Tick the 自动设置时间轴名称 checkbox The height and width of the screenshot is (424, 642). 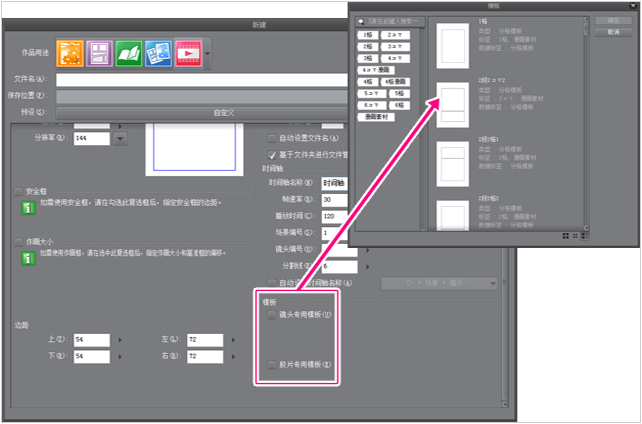tap(272, 283)
